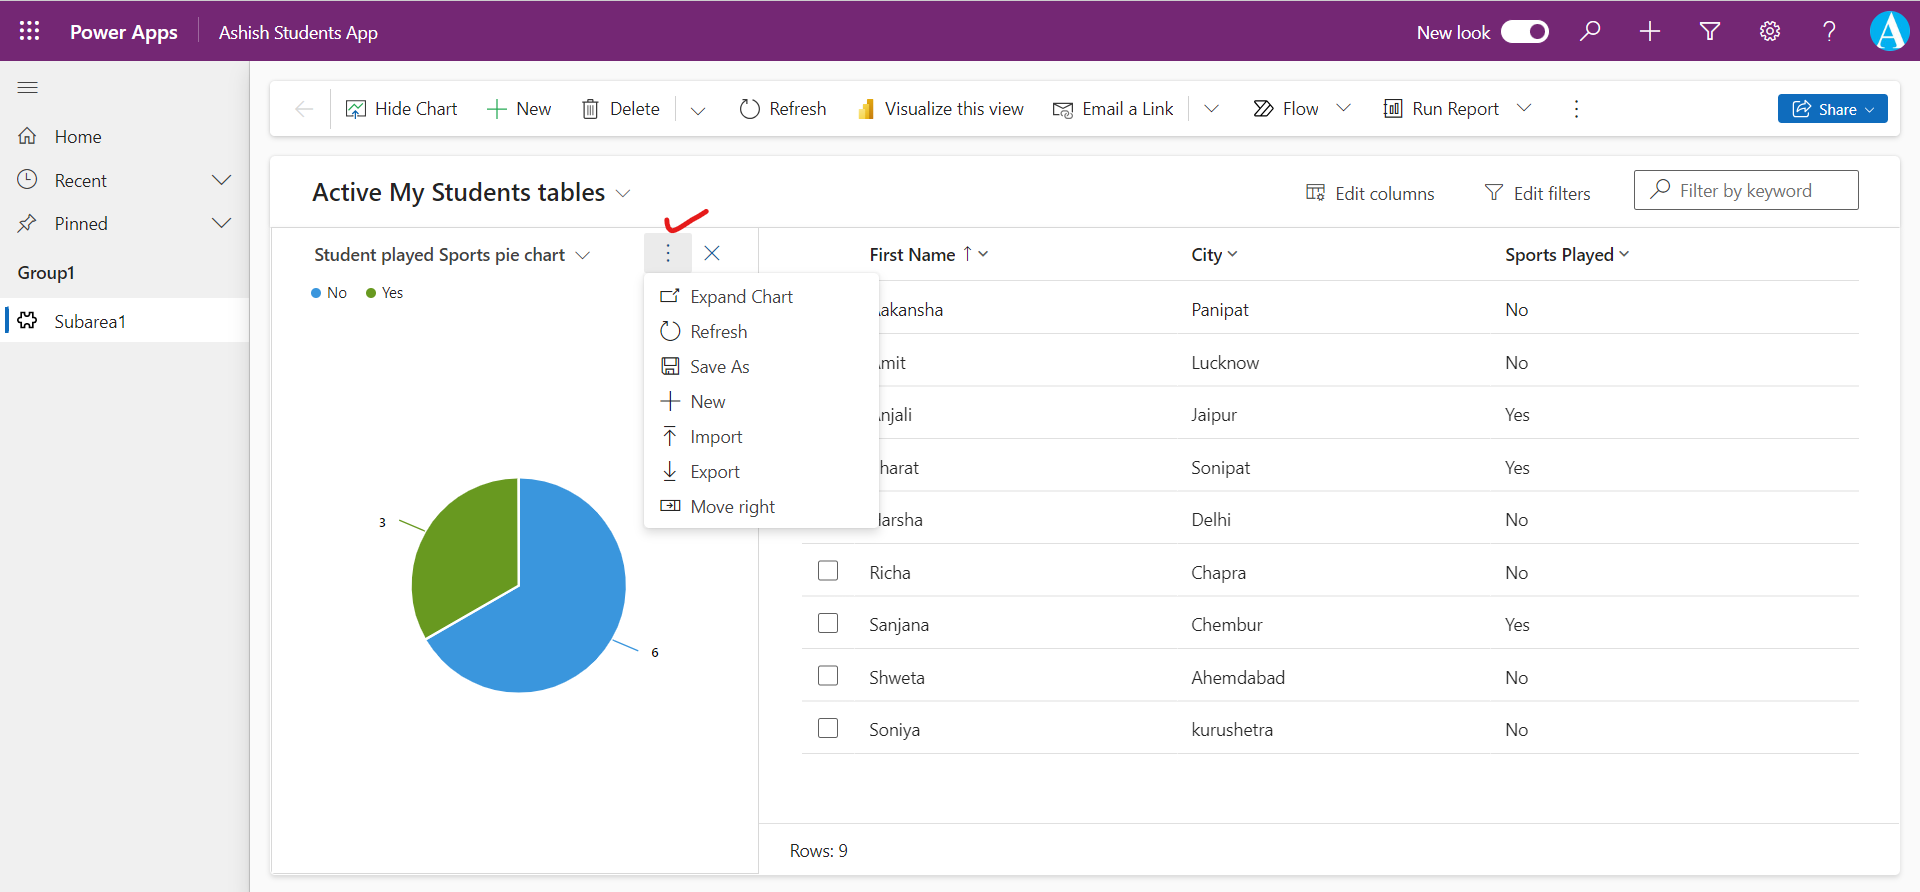The width and height of the screenshot is (1920, 892).
Task: Click the chart's more options ellipsis
Action: 668,253
